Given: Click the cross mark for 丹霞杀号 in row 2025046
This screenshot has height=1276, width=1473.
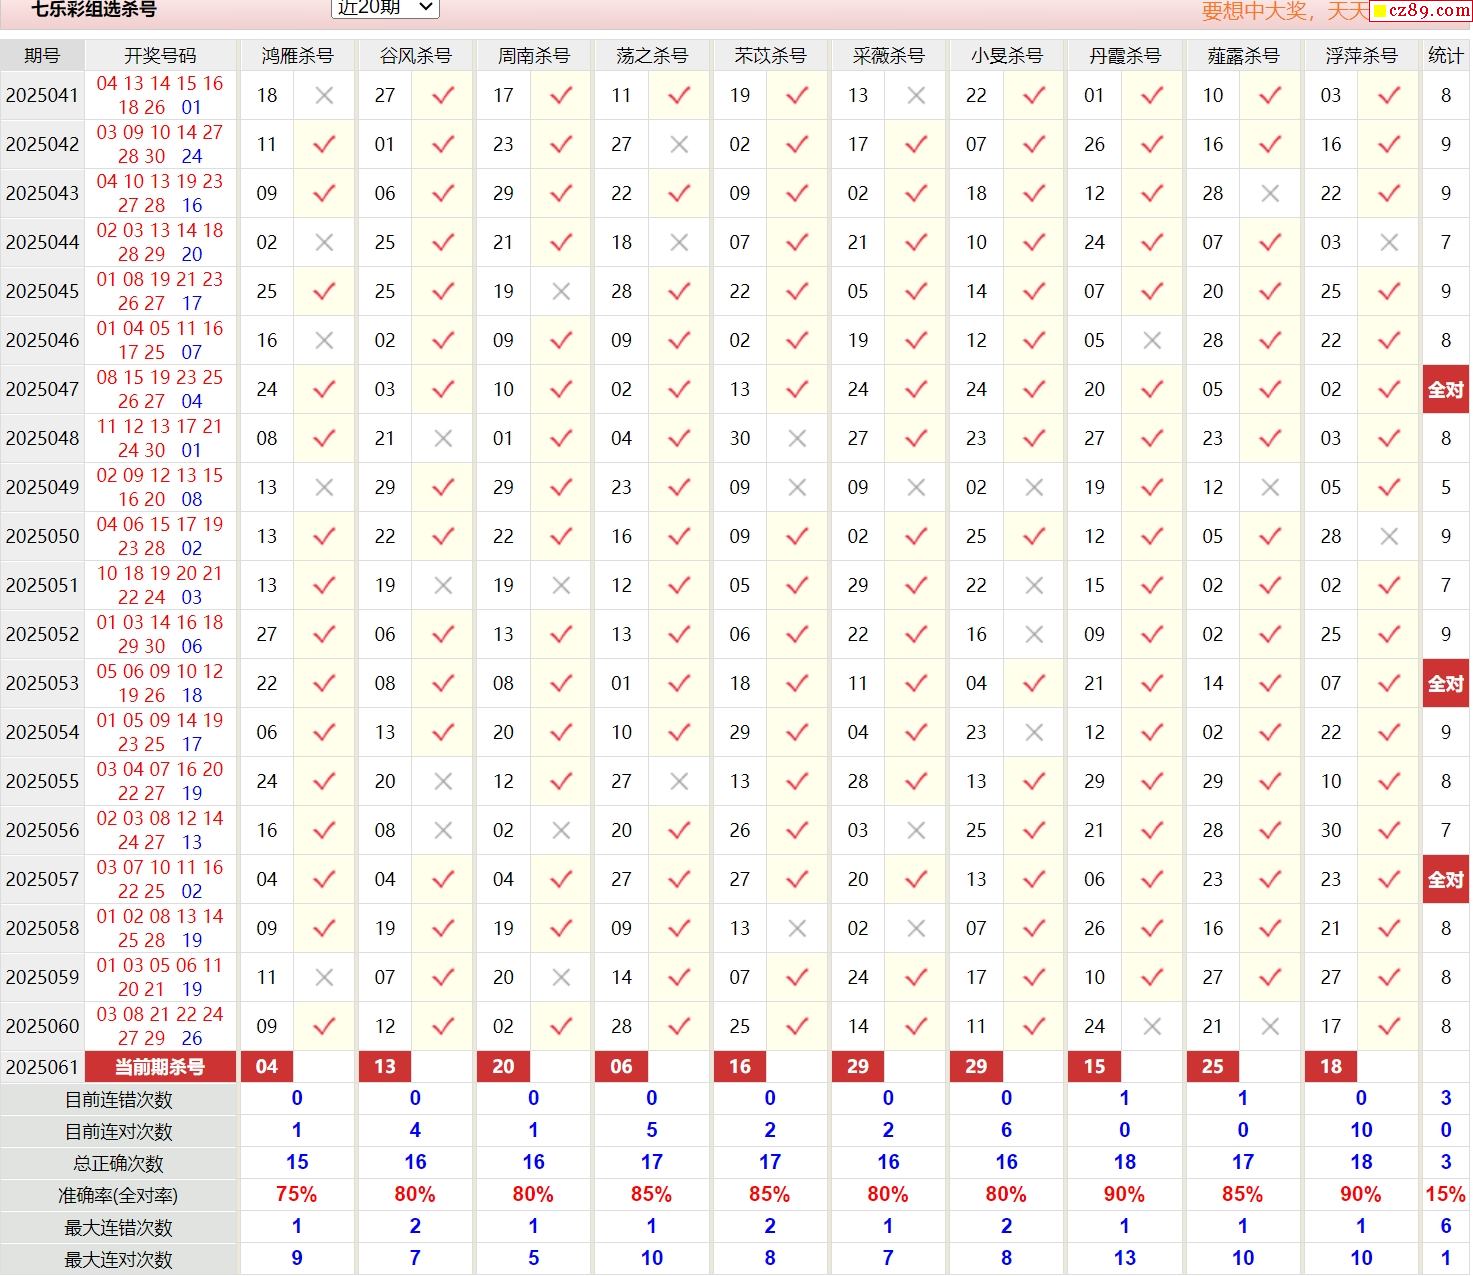Looking at the screenshot, I should (x=1152, y=341).
